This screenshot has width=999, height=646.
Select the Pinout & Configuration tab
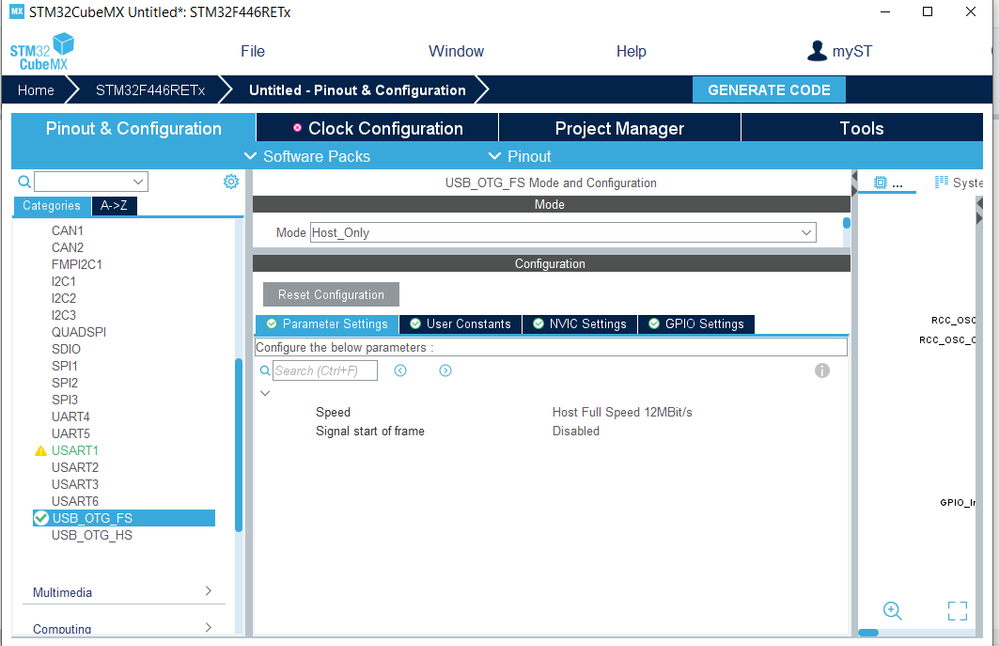tap(134, 128)
